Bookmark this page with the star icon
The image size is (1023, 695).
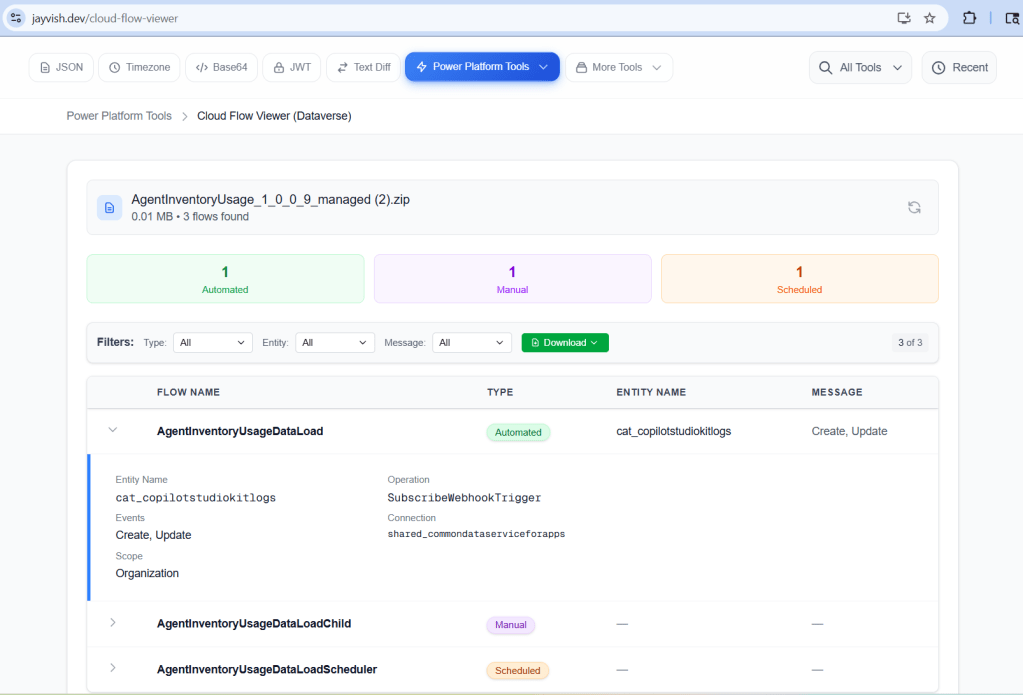pyautogui.click(x=929, y=18)
